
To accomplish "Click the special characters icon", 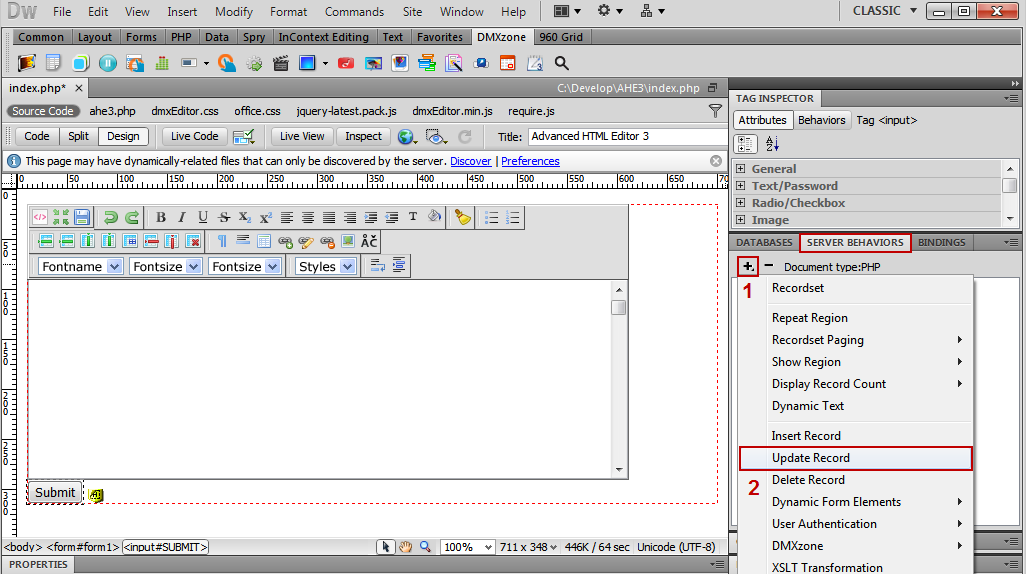I will (369, 242).
